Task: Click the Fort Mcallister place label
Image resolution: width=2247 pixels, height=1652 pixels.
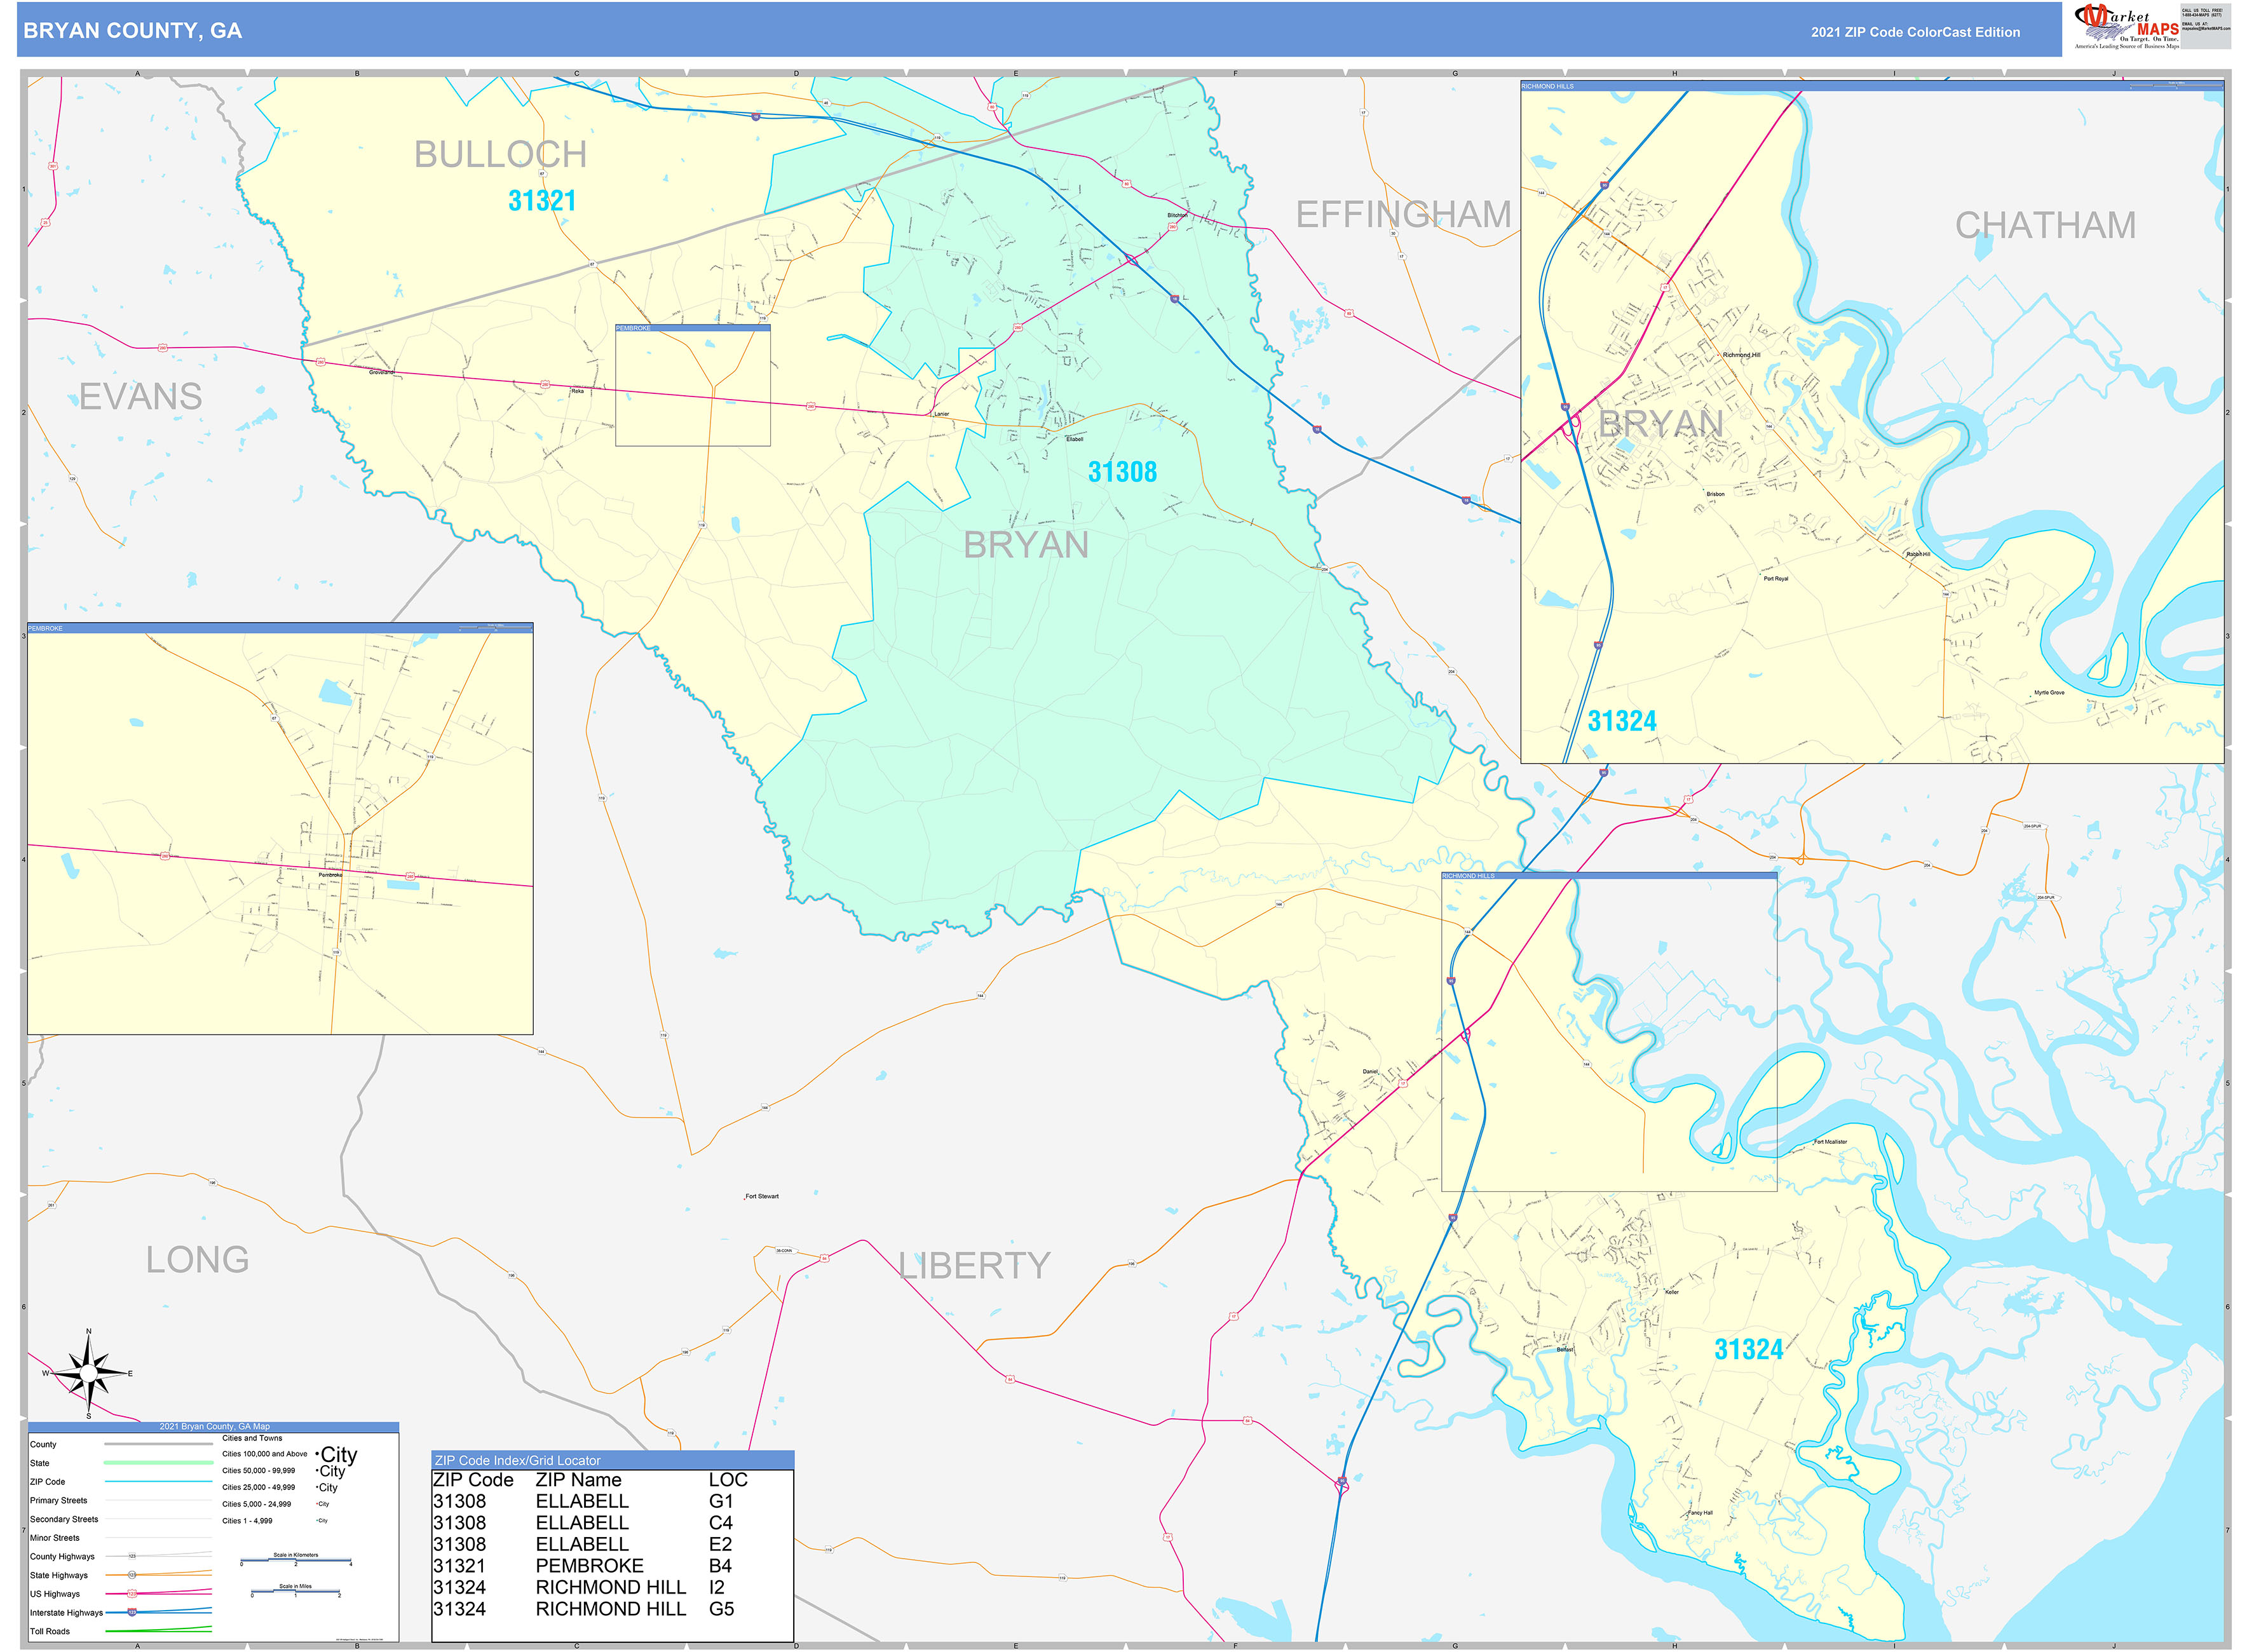Action: 1830,1141
